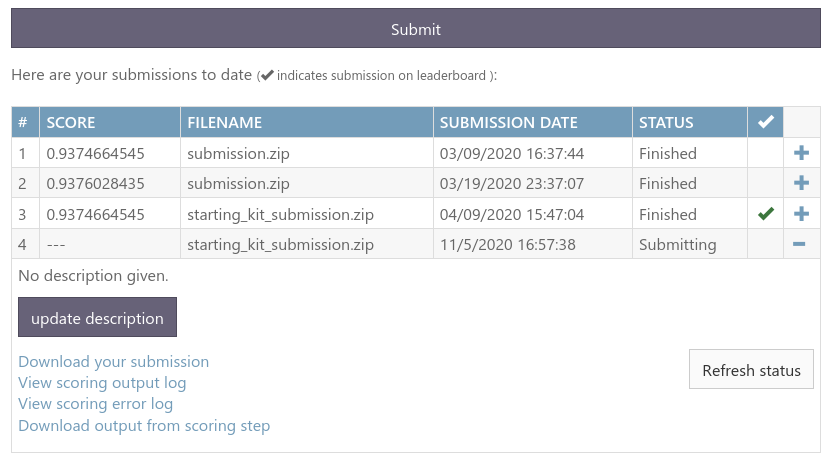Viewport: 837px width, 468px height.
Task: Sort by the STATUS column header
Action: pyautogui.click(x=666, y=123)
